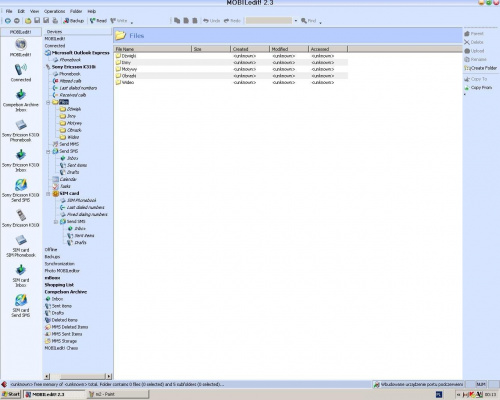Click Copy From in right panel

[x=478, y=88]
